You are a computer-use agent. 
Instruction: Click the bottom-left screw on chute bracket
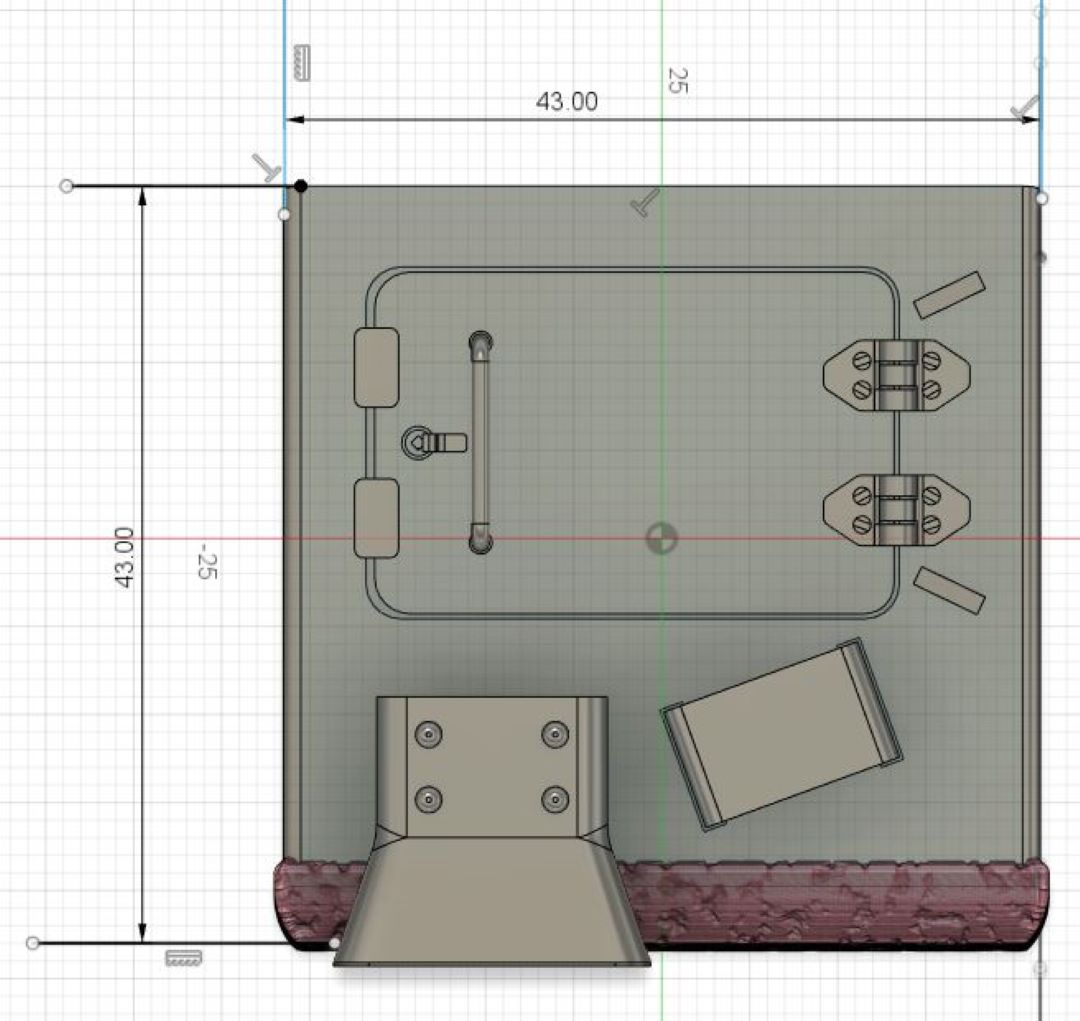[x=429, y=799]
